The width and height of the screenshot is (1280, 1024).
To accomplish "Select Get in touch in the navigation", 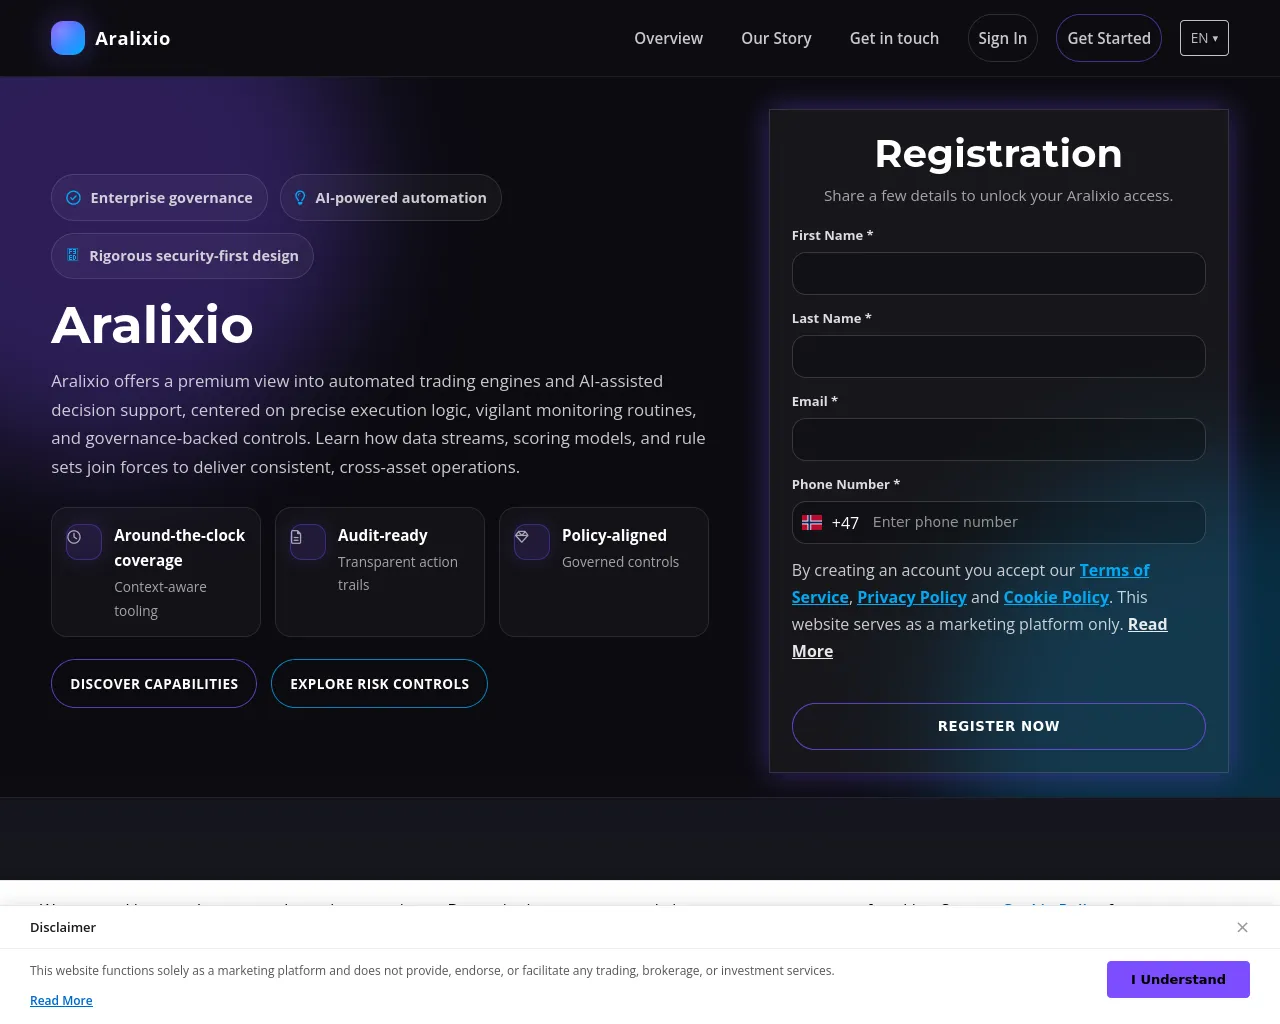I will (x=894, y=38).
